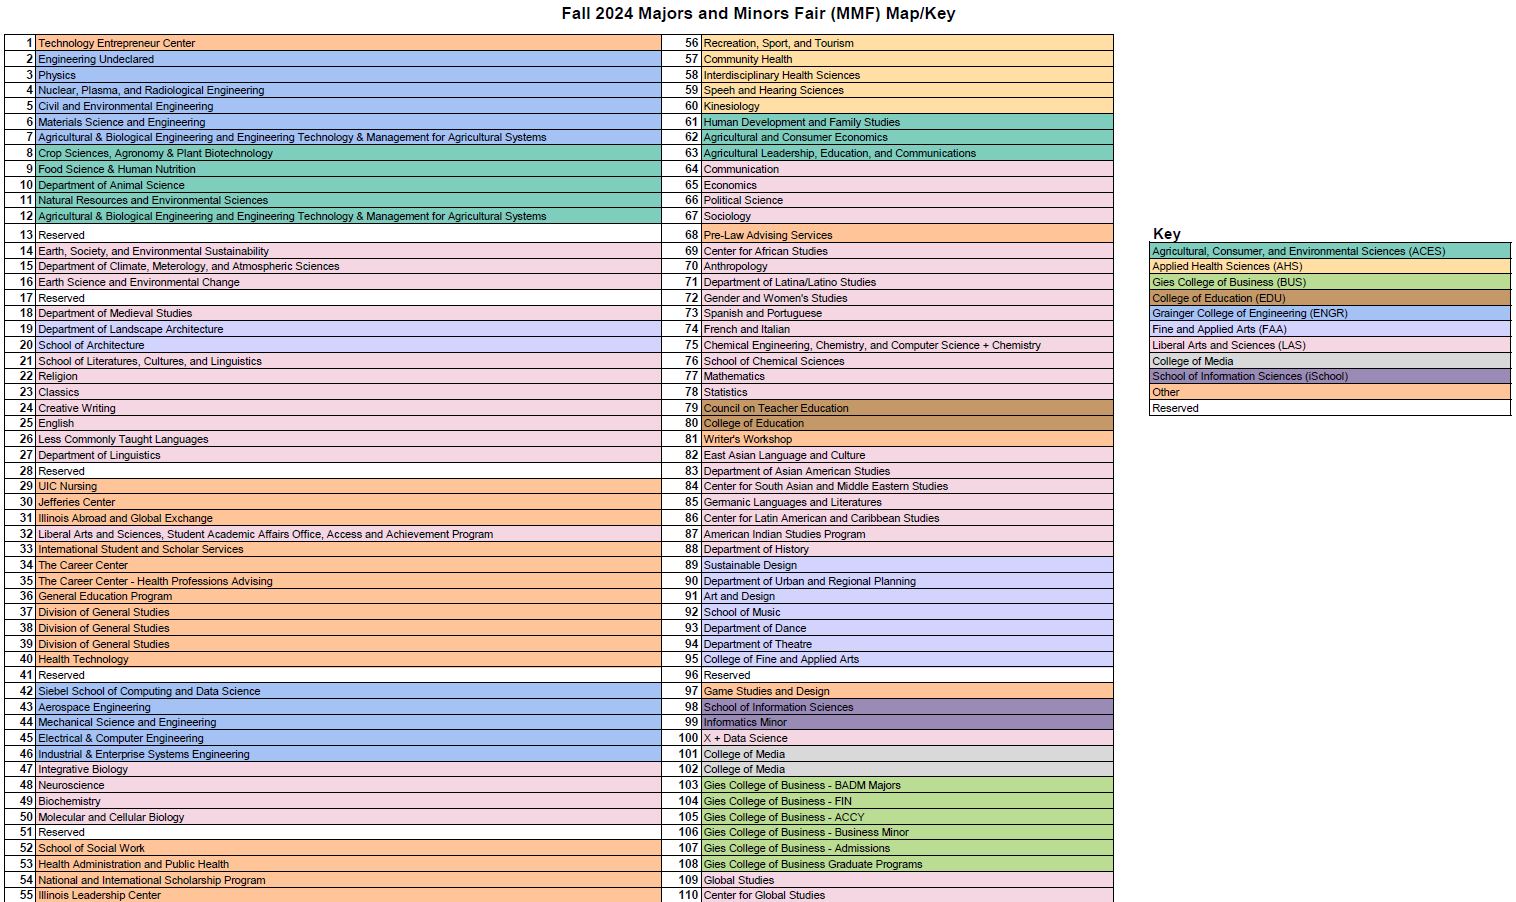Click the 'Classics' cell

coord(348,392)
